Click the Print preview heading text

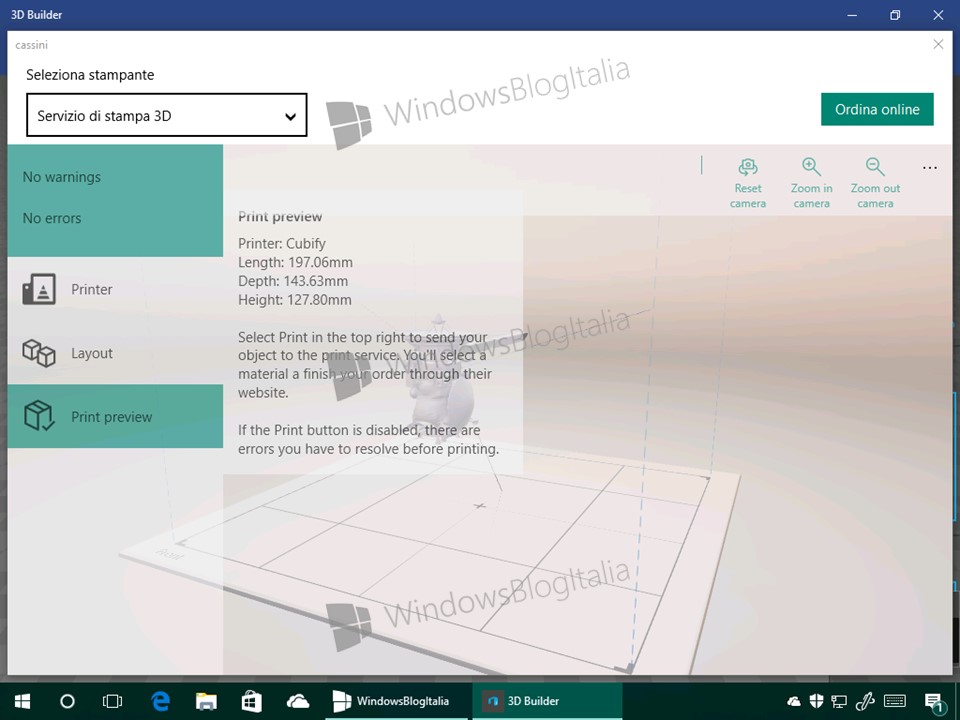(x=280, y=217)
